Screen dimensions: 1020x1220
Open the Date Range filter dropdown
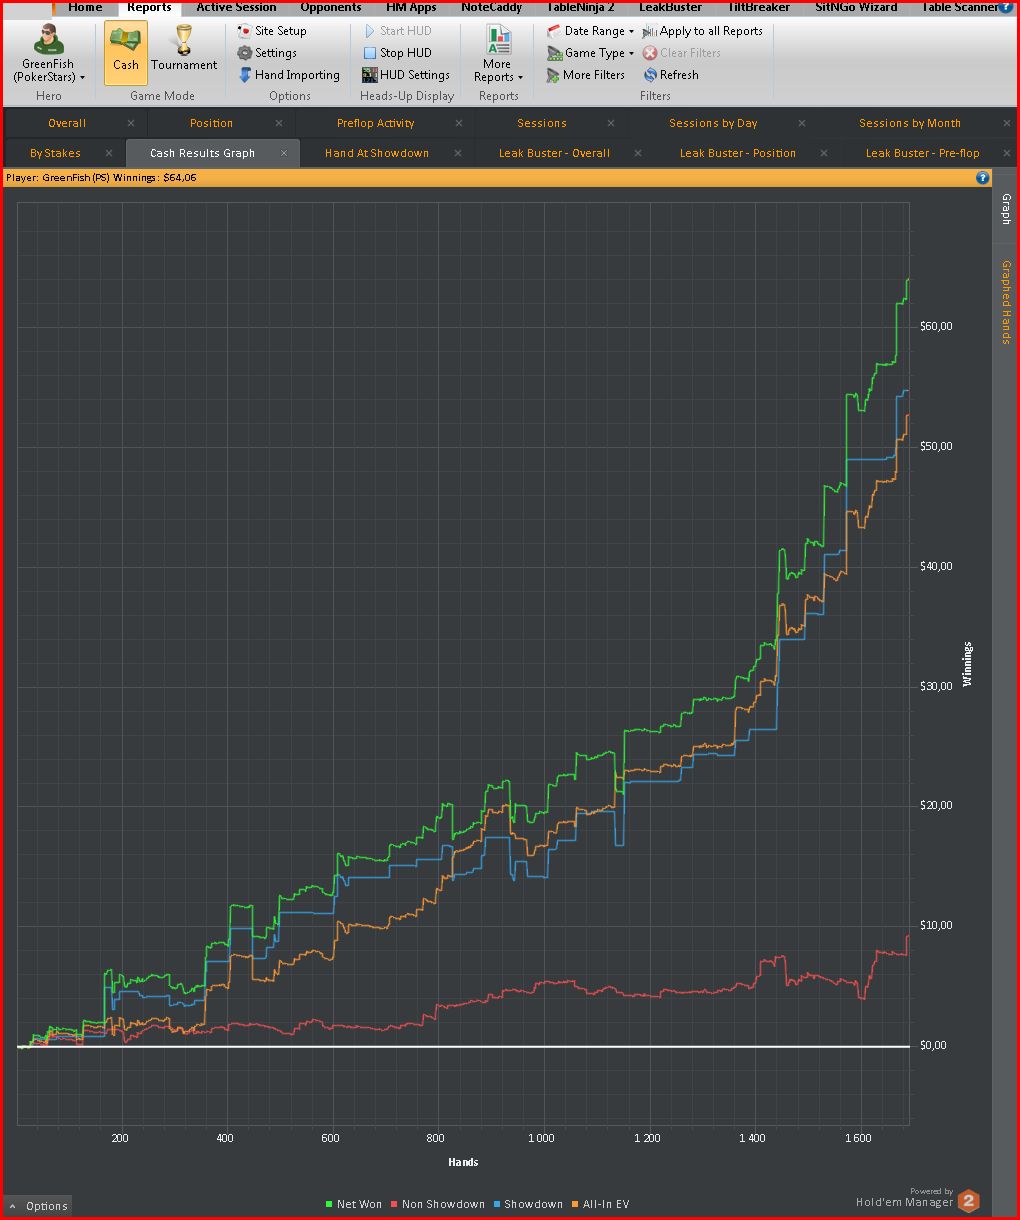pos(590,31)
